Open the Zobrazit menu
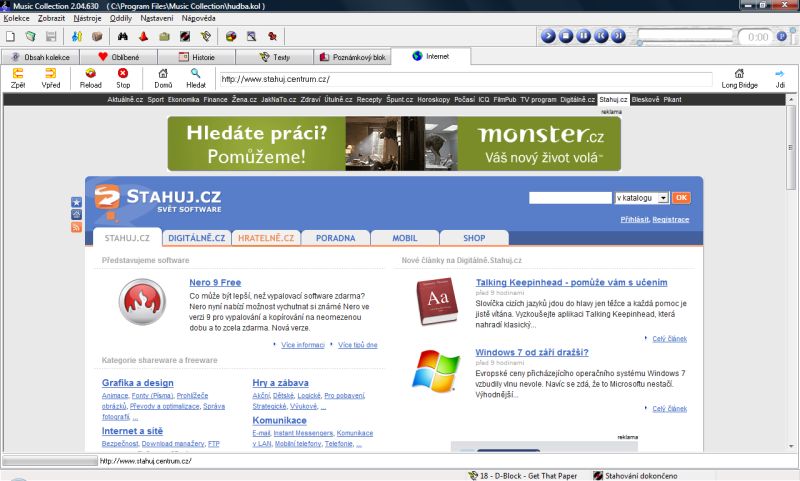Image resolution: width=800 pixels, height=481 pixels. (51, 18)
